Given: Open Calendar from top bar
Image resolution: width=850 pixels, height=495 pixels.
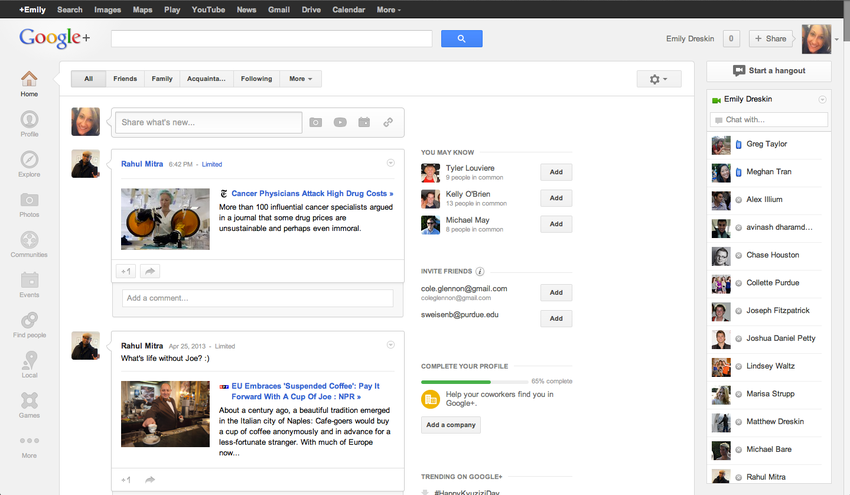Looking at the screenshot, I should (x=349, y=10).
